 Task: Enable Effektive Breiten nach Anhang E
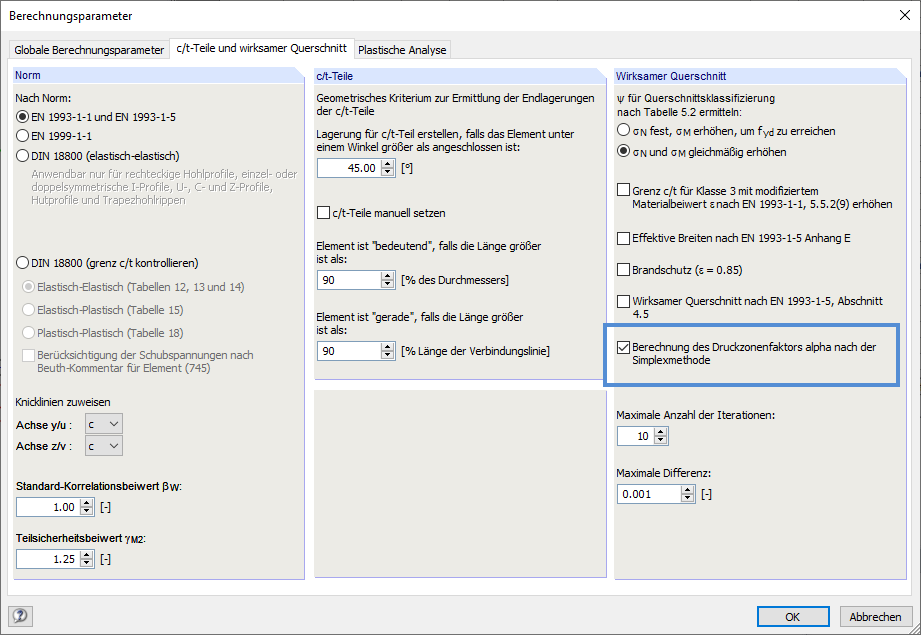(620, 238)
